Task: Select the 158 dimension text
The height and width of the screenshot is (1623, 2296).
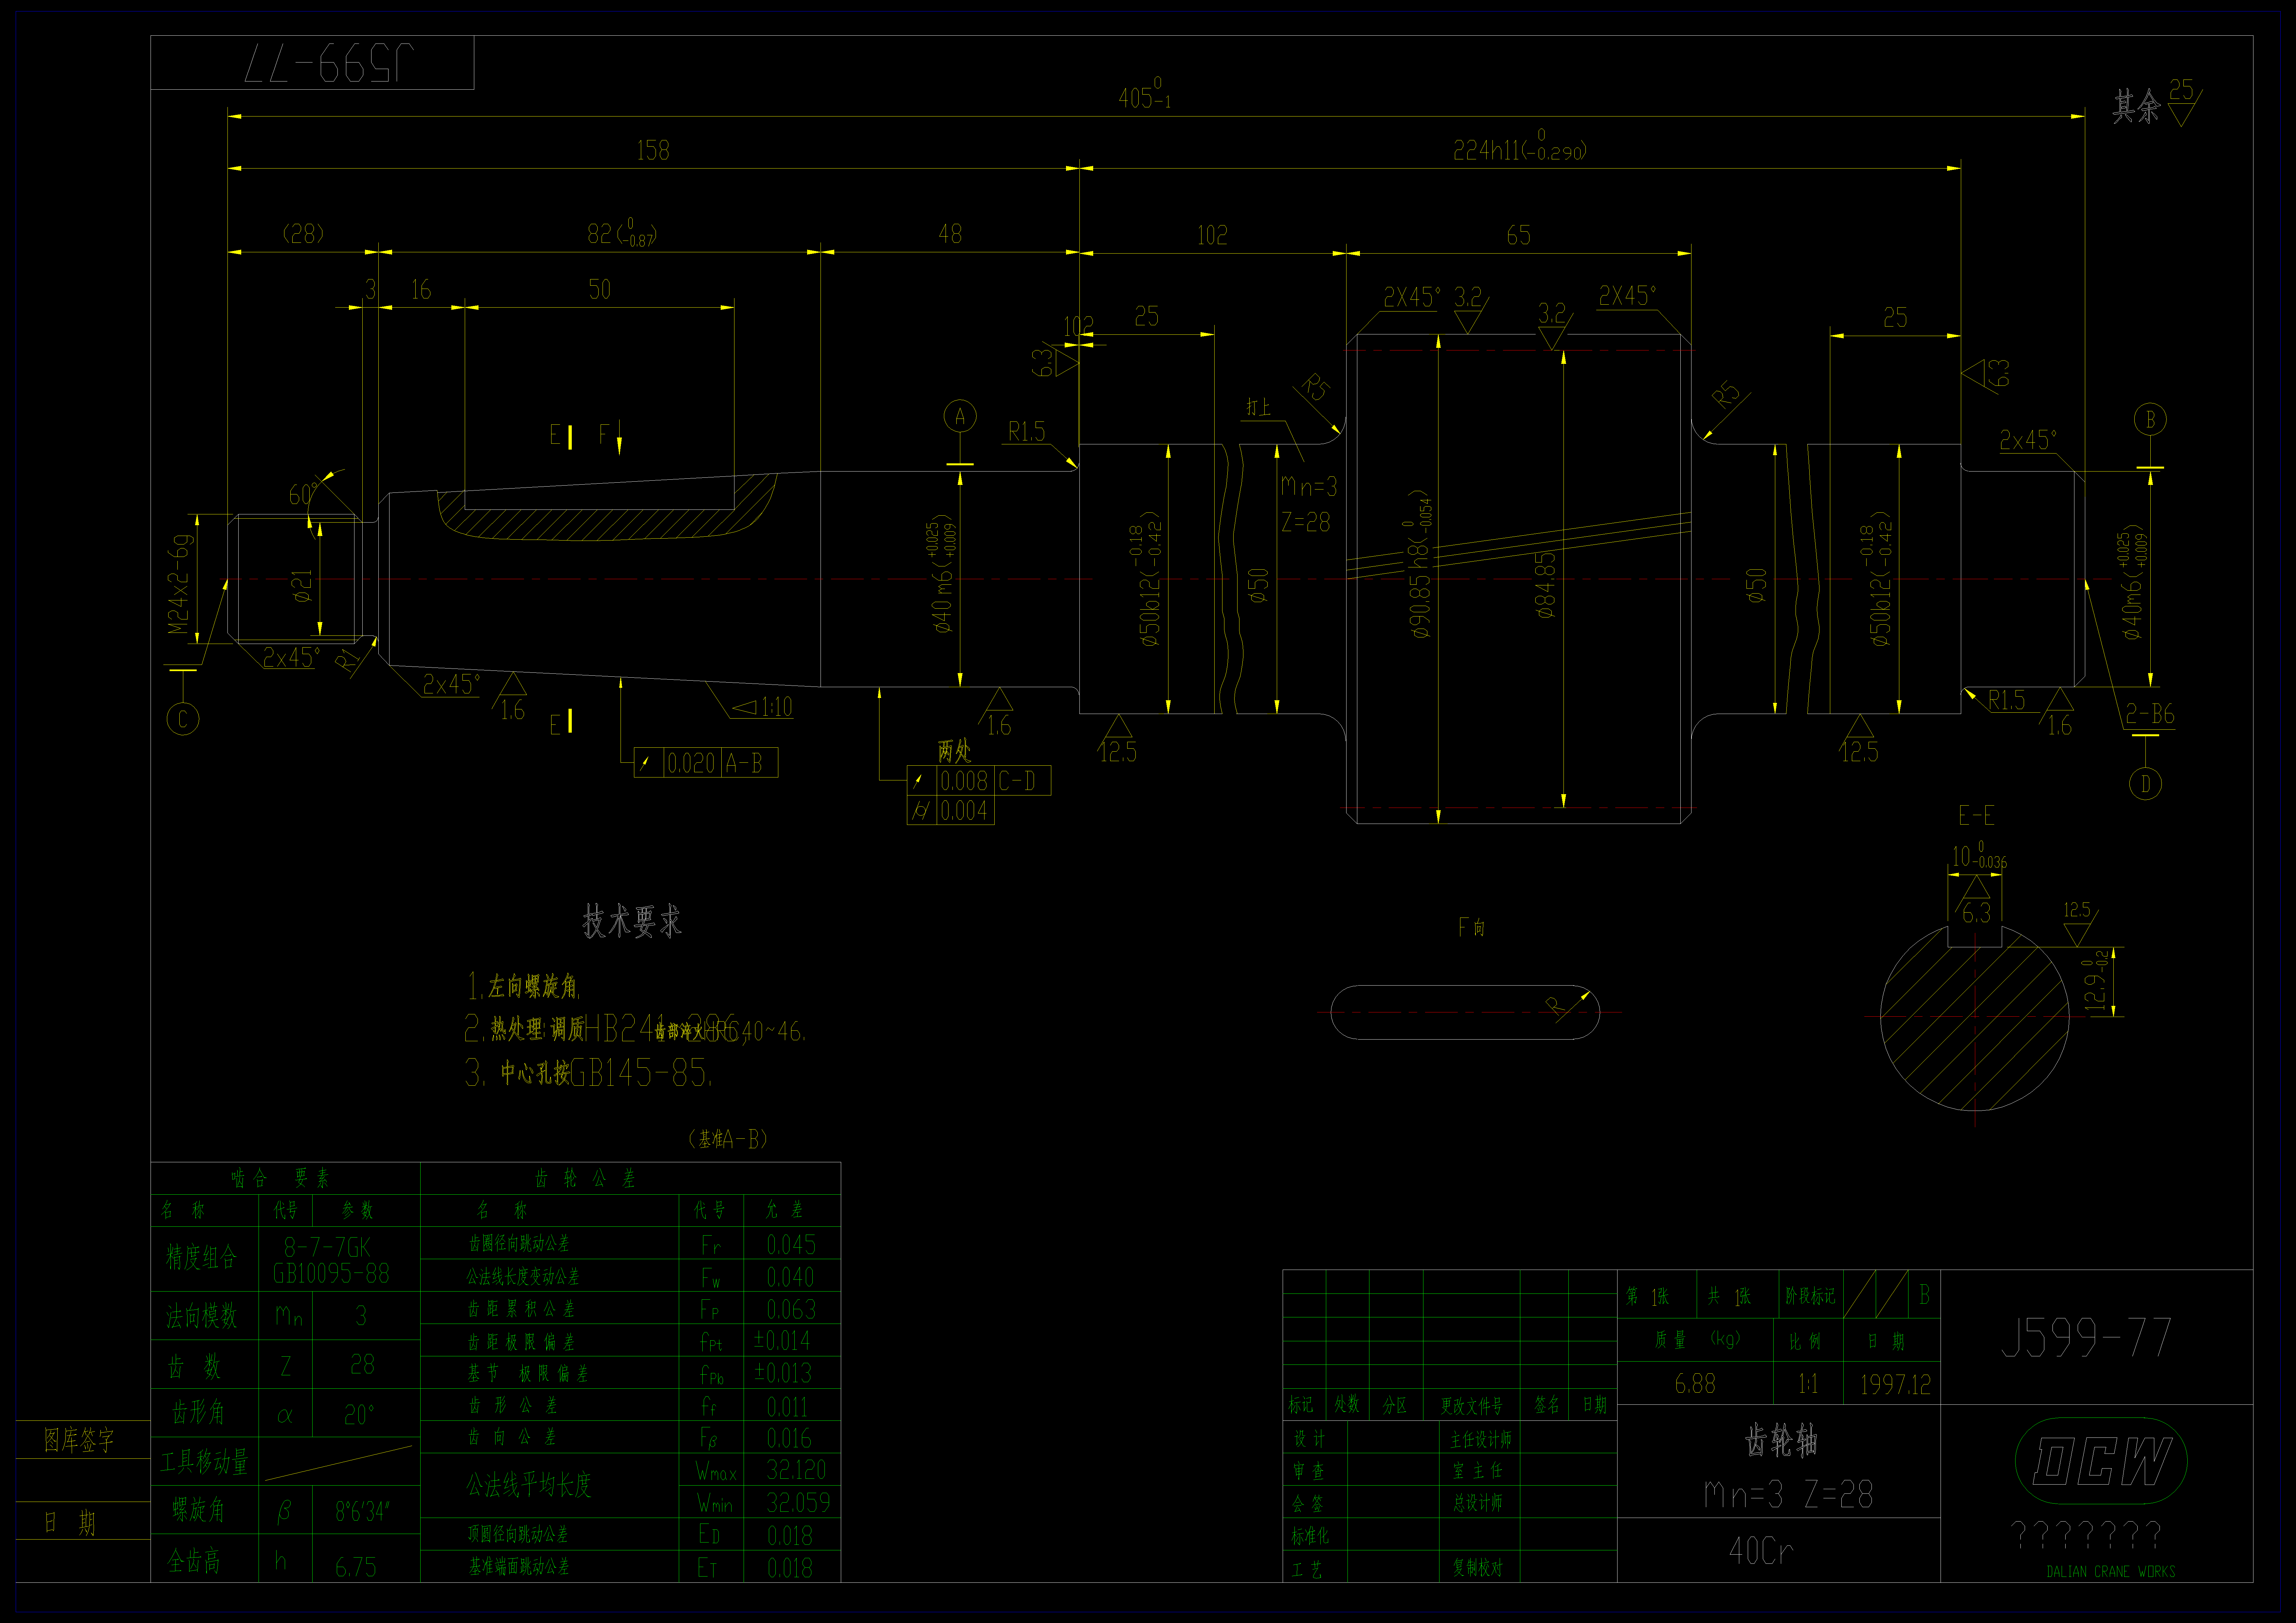Action: [x=653, y=150]
